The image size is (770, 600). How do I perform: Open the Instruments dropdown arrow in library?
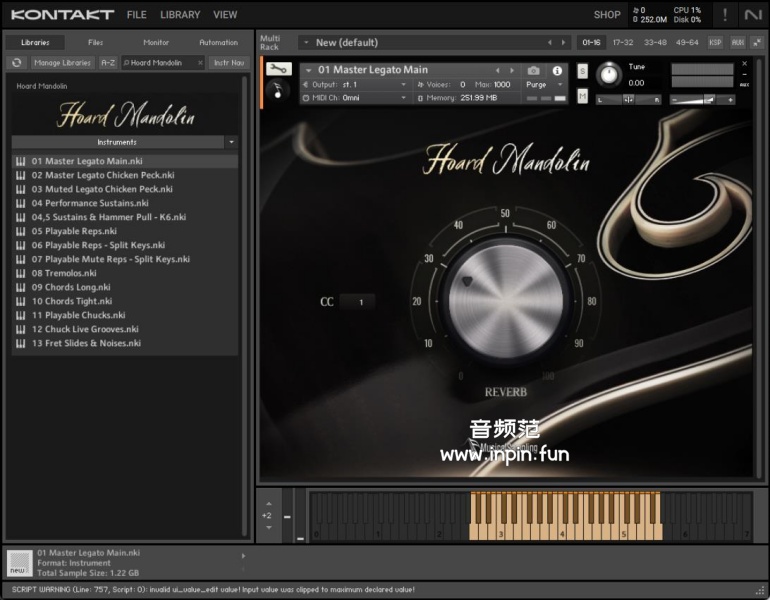[231, 142]
